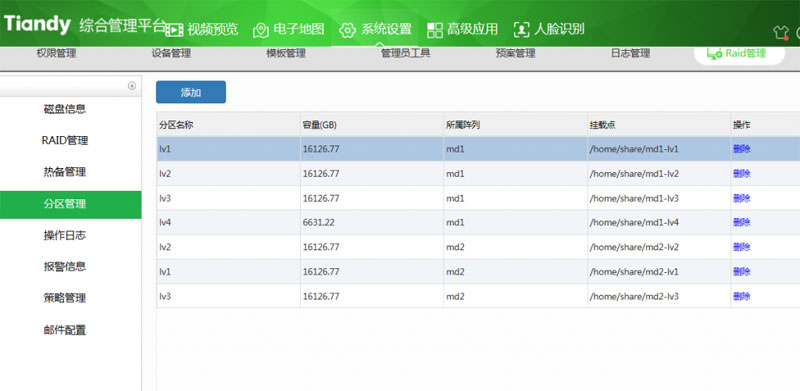Select the row with mount /home/share/md2-lv2
800x391 pixels.
coord(478,247)
